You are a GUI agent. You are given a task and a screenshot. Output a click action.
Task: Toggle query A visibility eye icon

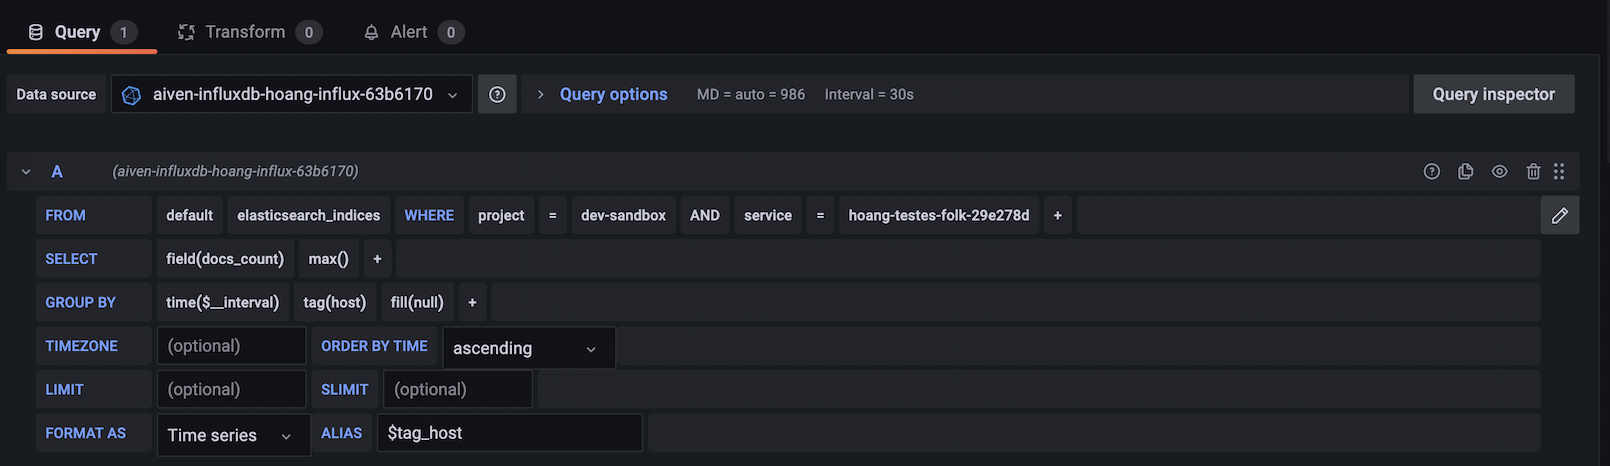(x=1500, y=171)
